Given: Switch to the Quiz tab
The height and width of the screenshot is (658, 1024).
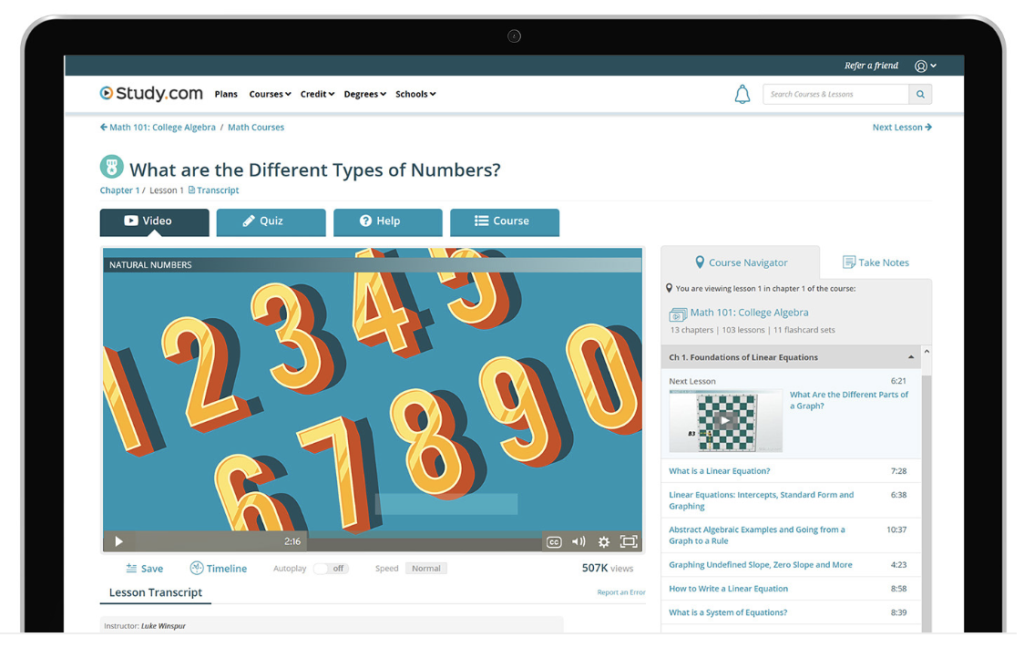Looking at the screenshot, I should [x=271, y=221].
